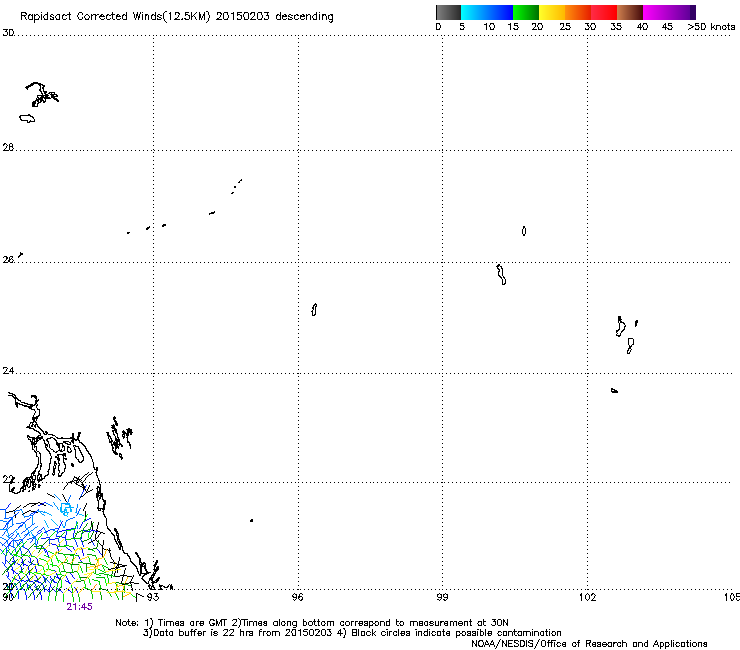
Task: Click the '20150203' date in the title
Action: (x=243, y=17)
